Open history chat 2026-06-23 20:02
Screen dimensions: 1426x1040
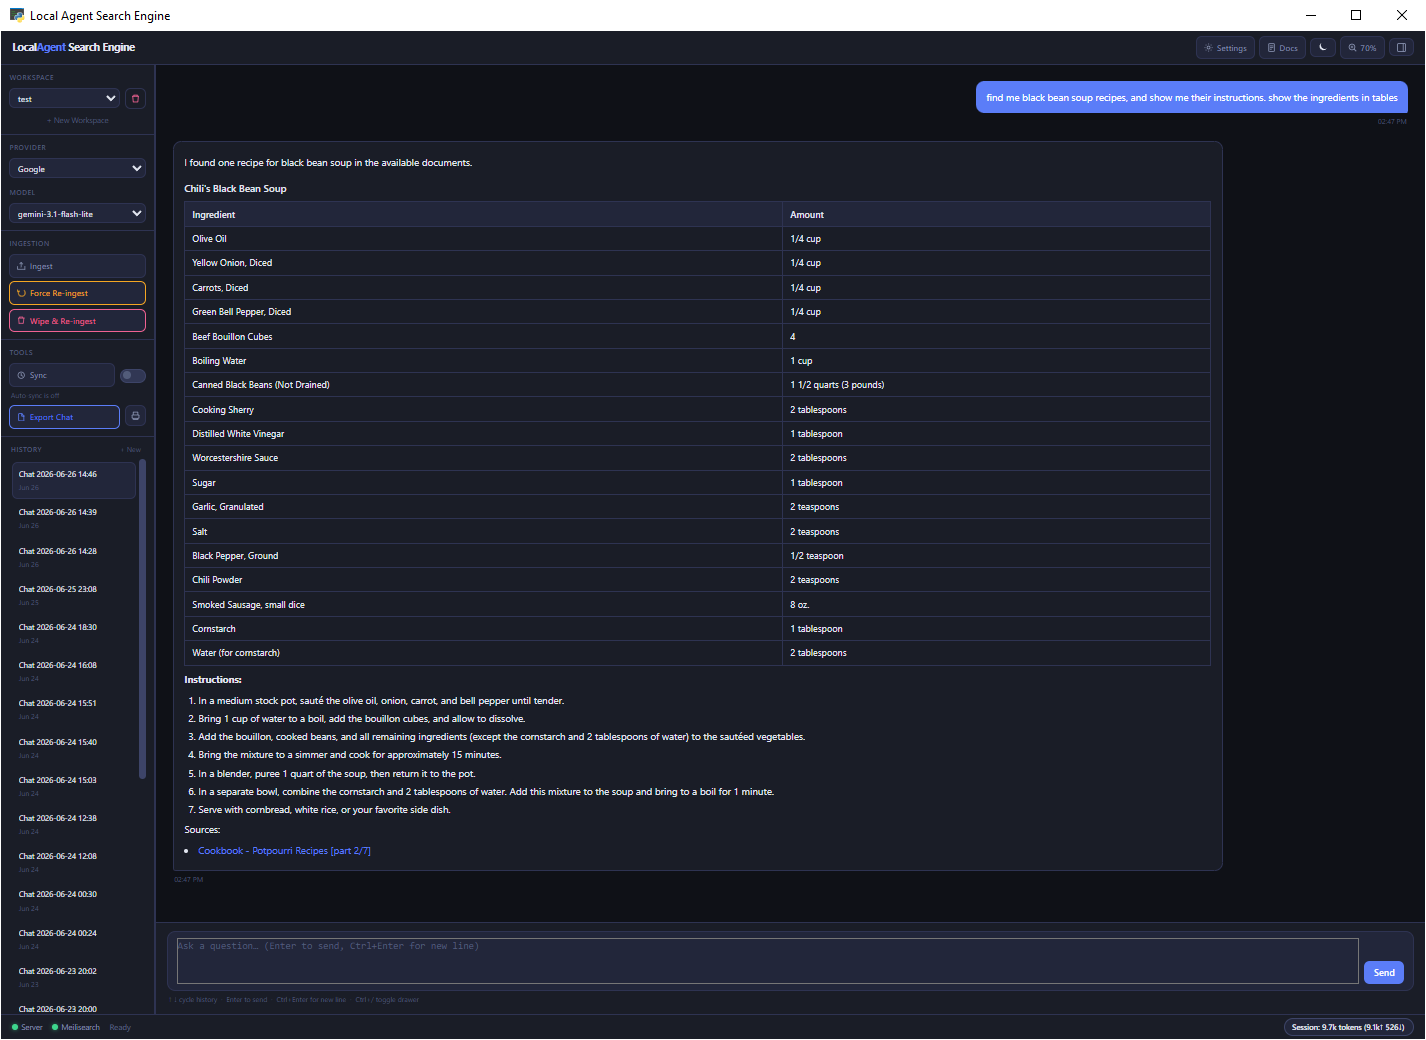74,977
